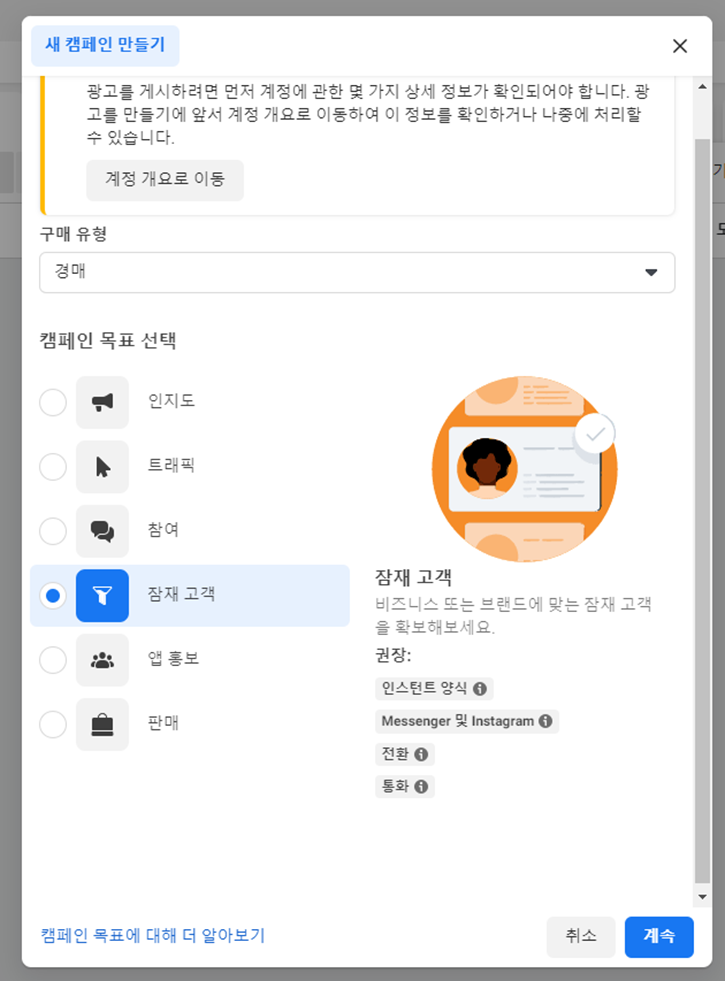This screenshot has width=725, height=981.
Task: Click the dialog vertical scrollbar thumb
Action: click(702, 511)
